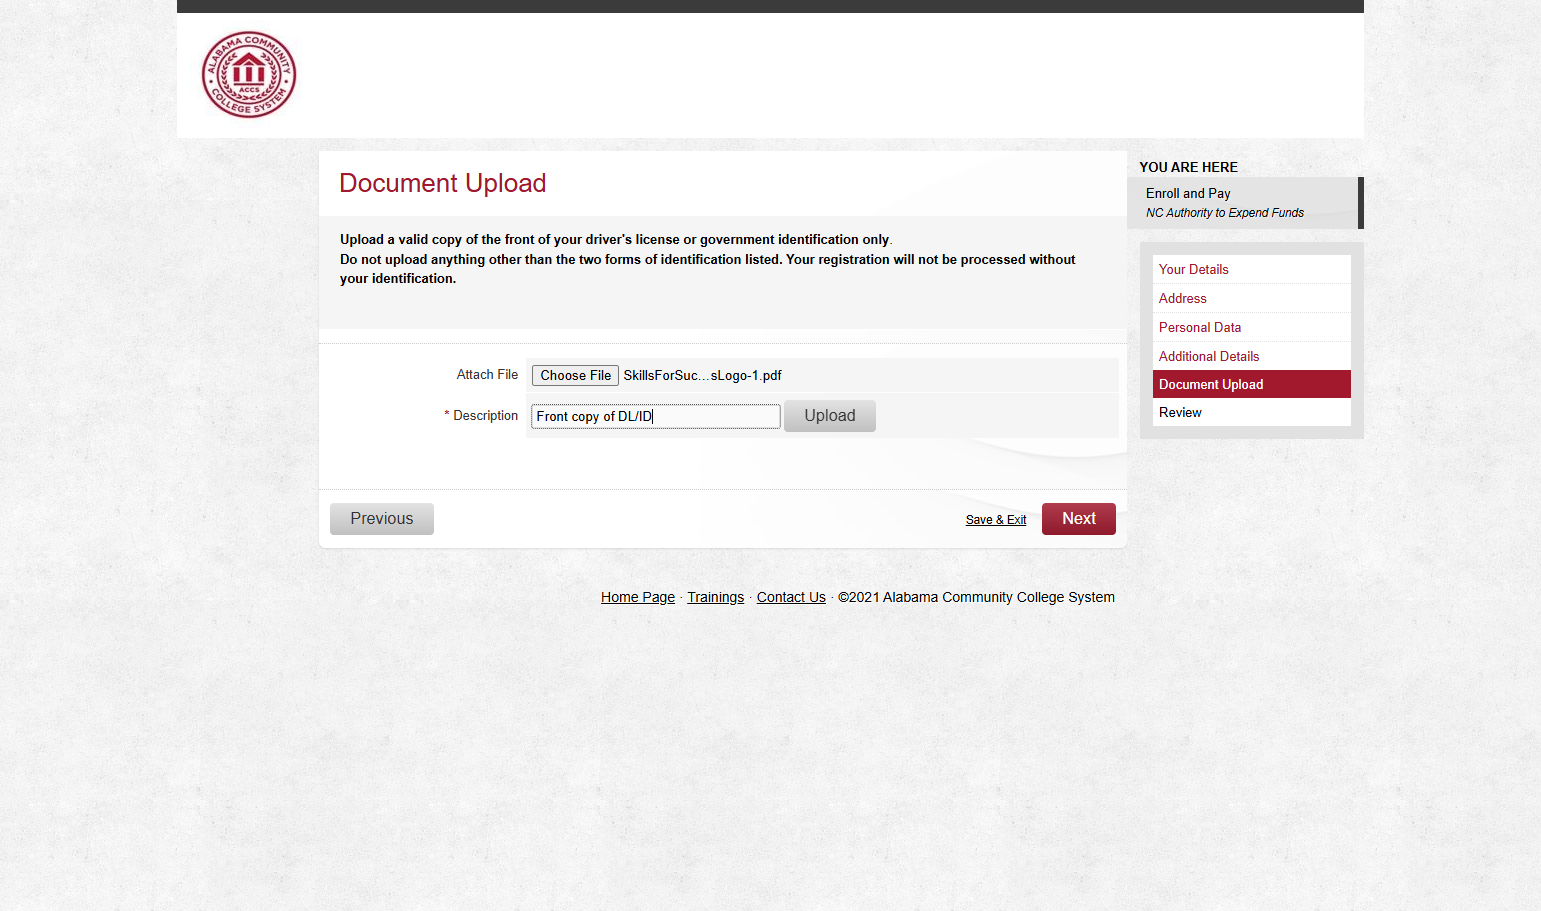Screen dimensions: 1541x911
Task: Open the Contact Us footer link
Action: tap(791, 597)
